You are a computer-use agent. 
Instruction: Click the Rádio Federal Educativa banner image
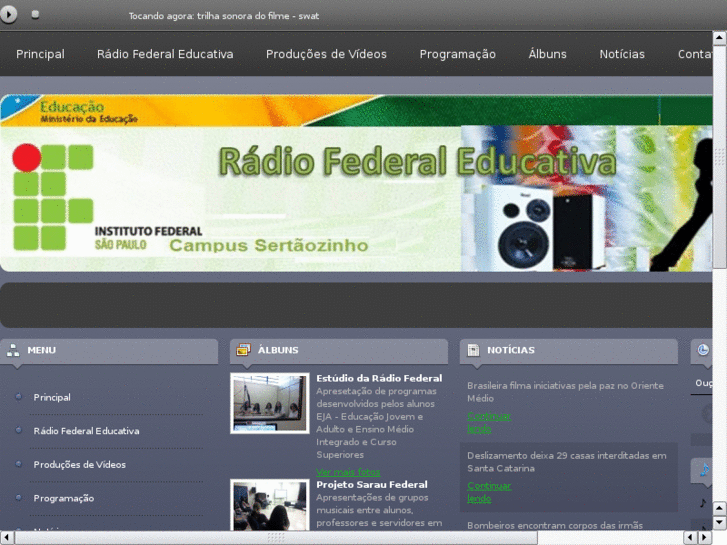356,183
